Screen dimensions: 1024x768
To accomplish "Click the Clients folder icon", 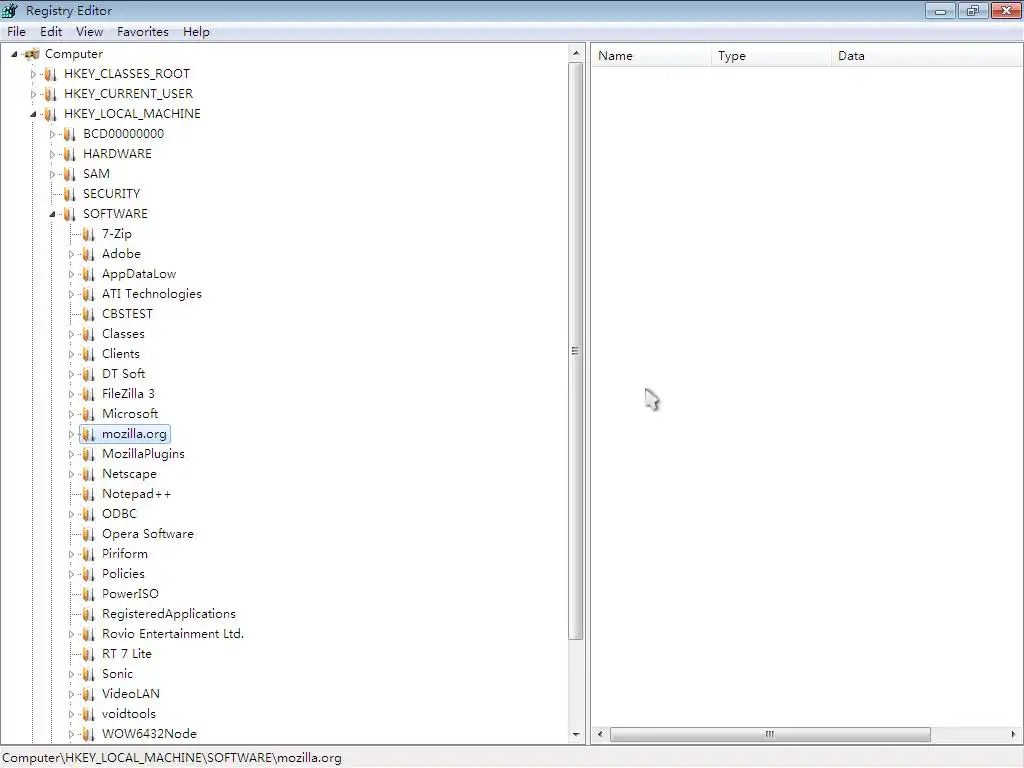I will tap(89, 355).
